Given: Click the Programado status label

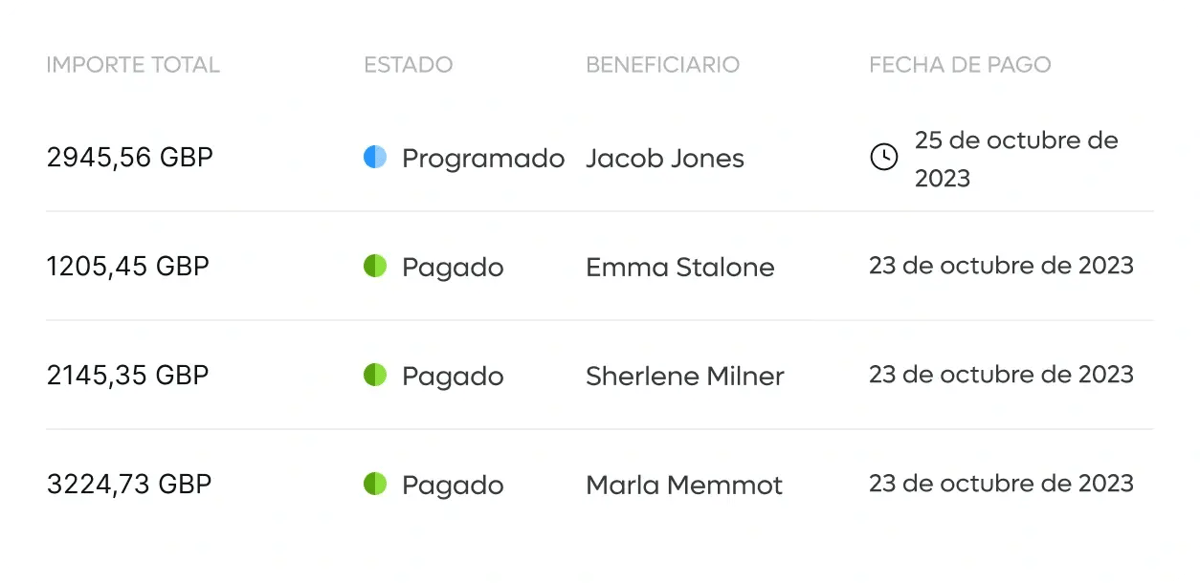Looking at the screenshot, I should (483, 158).
